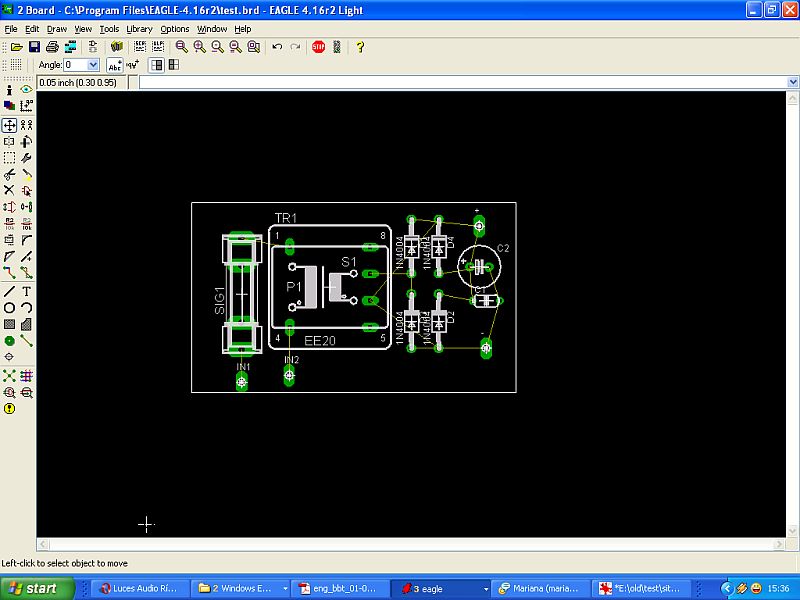Open the library Use icon

pyautogui.click(x=117, y=47)
